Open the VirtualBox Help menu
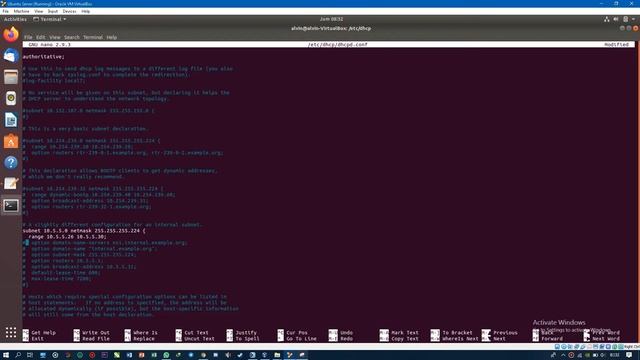This screenshot has width=640, height=360. coord(85,11)
